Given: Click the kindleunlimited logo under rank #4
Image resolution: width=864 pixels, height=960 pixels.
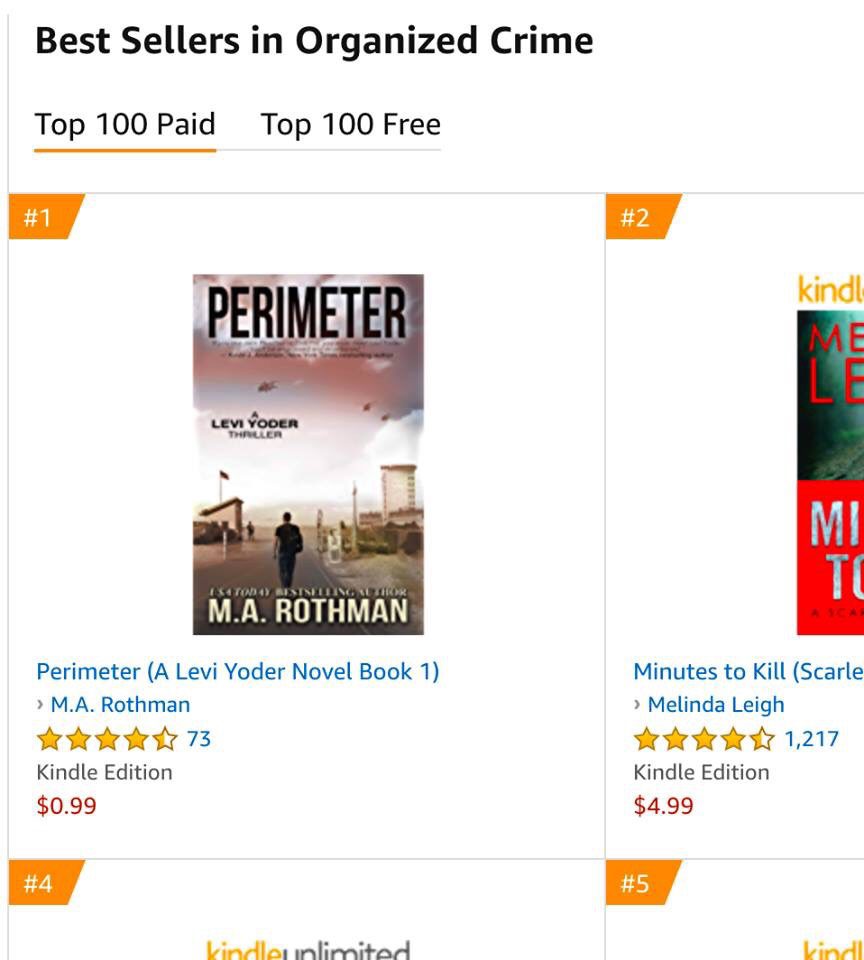Looking at the screenshot, I should click(x=307, y=950).
